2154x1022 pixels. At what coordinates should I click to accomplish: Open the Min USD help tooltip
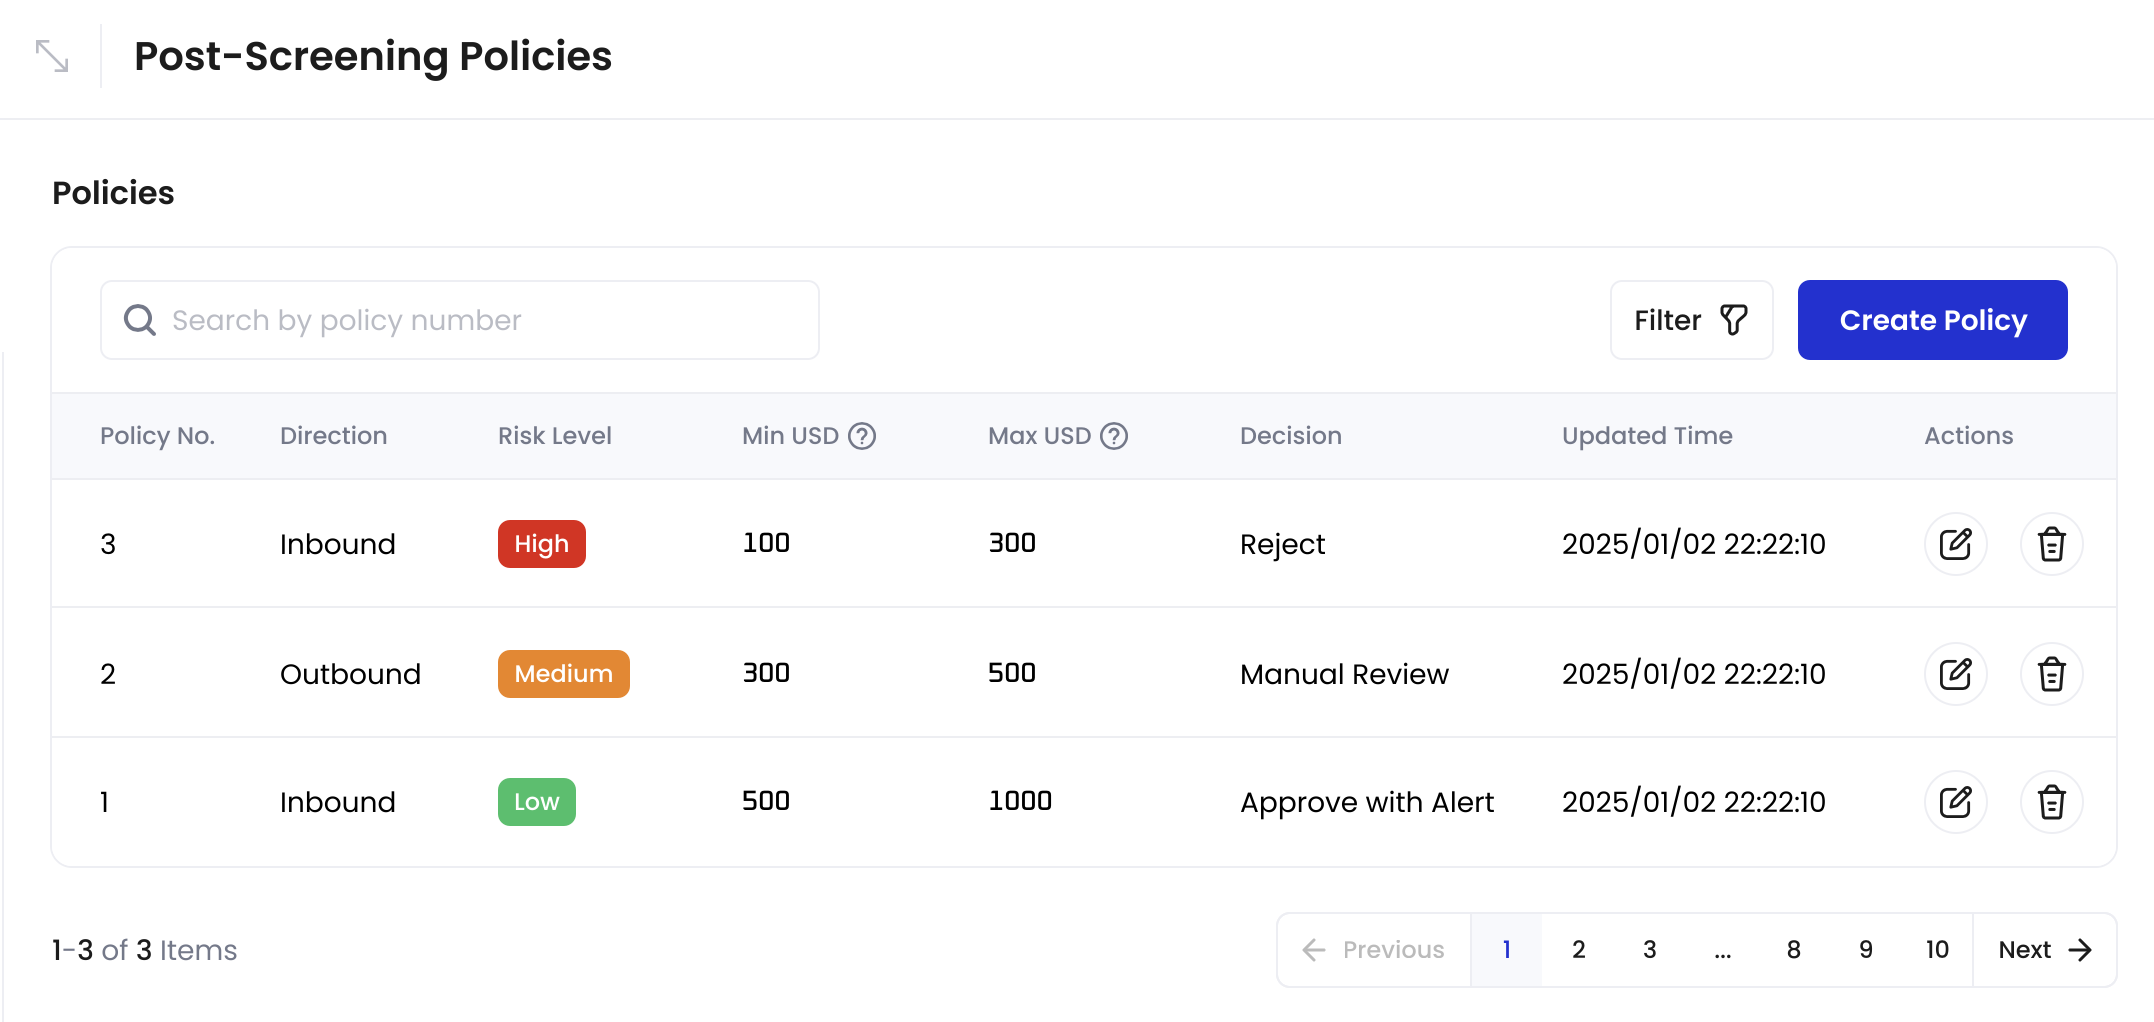[863, 436]
